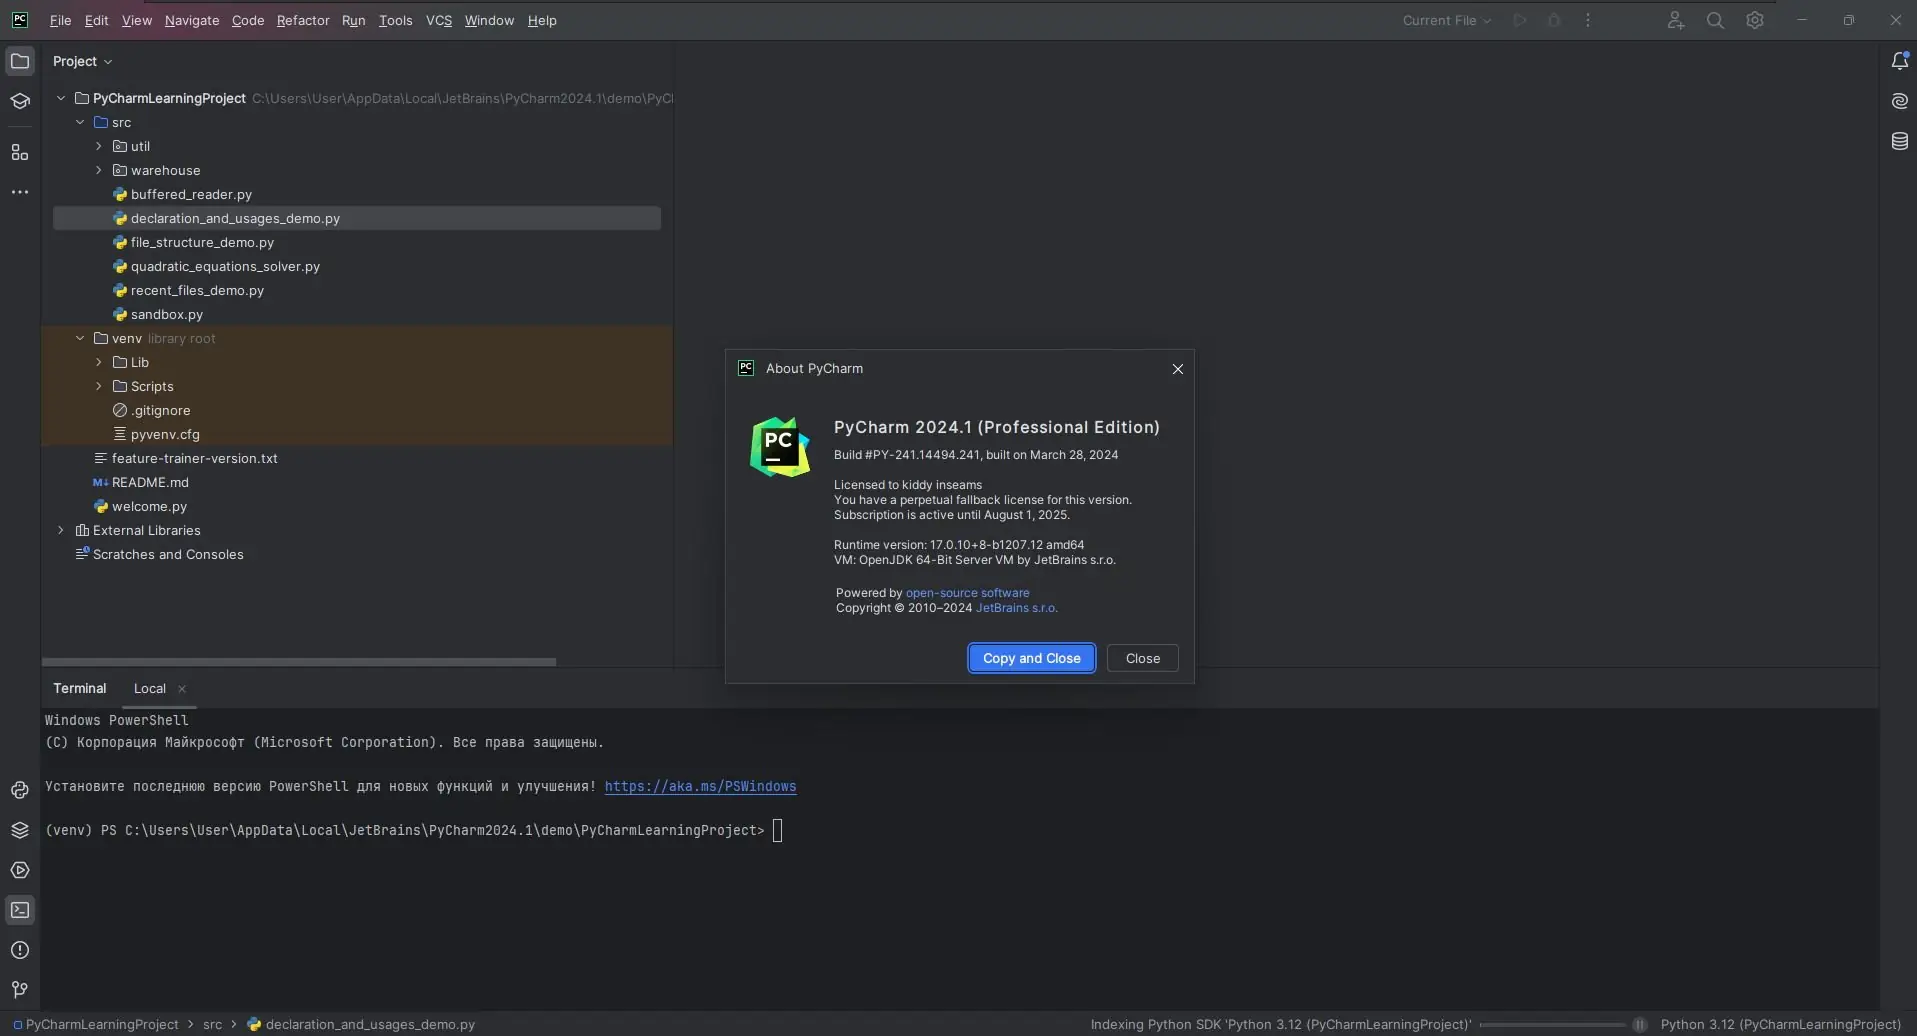Click the PyCharm main menu logo
The width and height of the screenshot is (1917, 1036).
click(x=20, y=20)
